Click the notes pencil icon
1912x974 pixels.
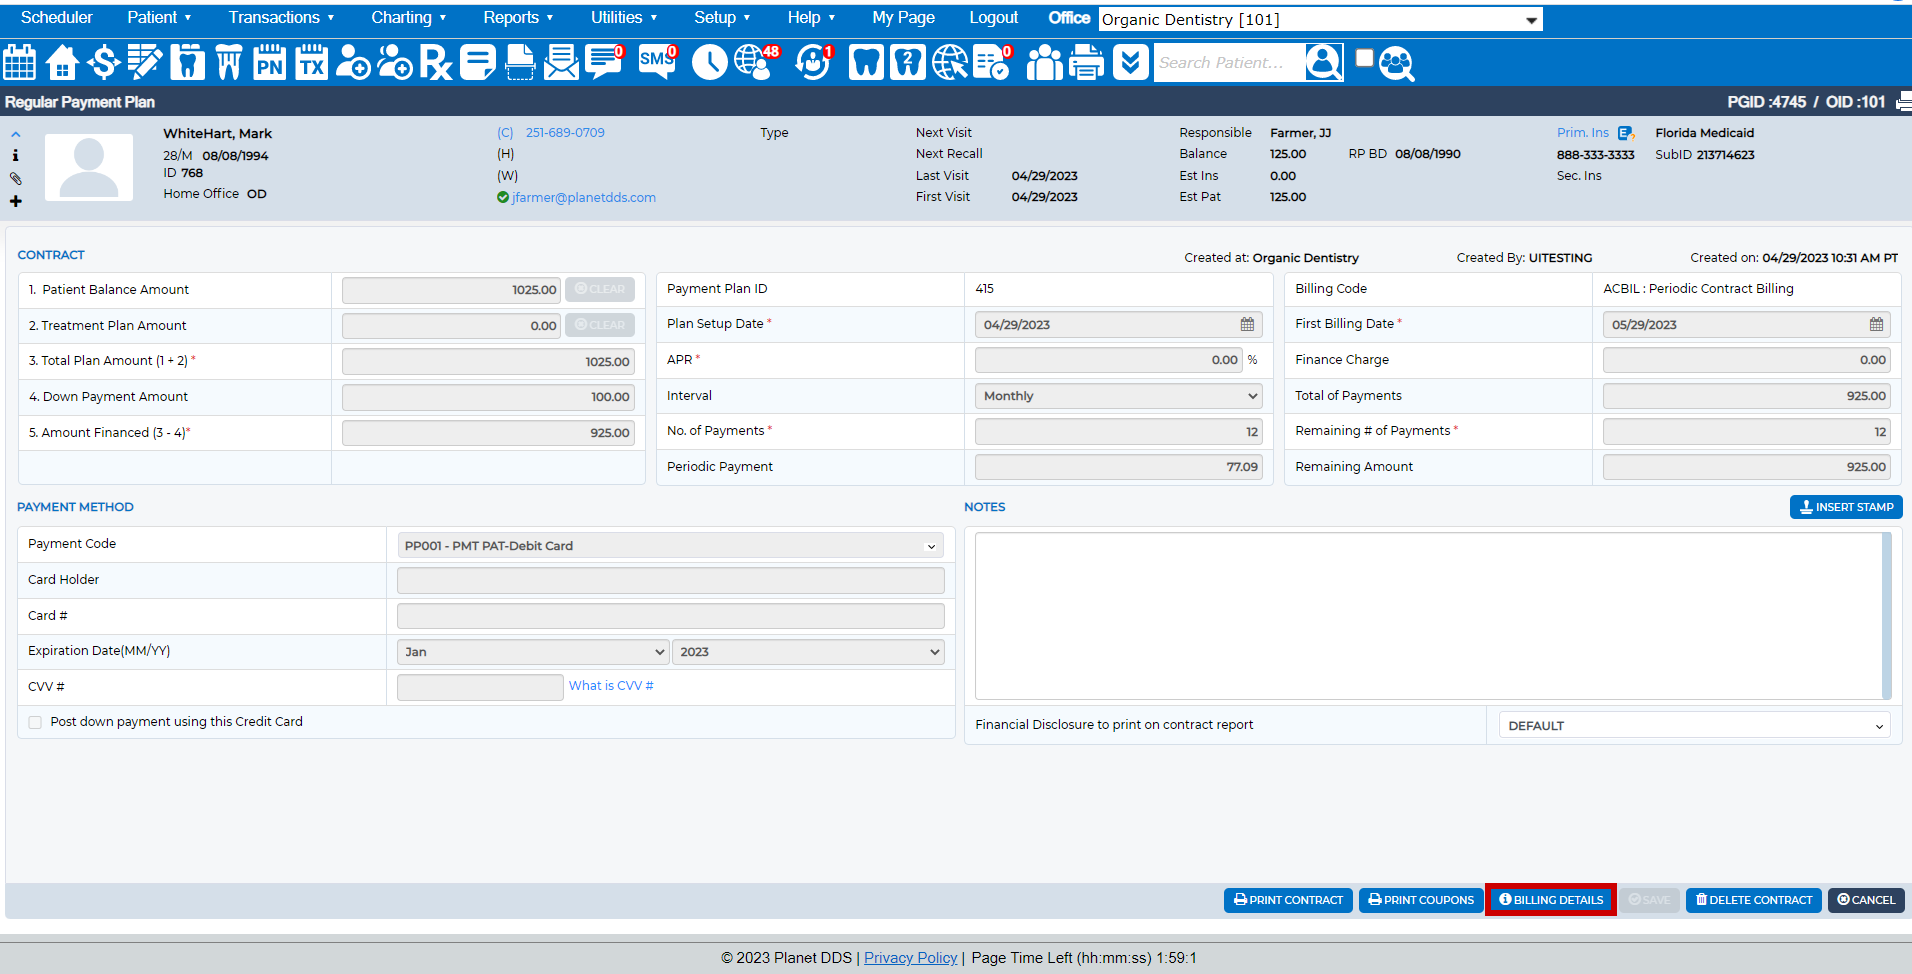145,62
